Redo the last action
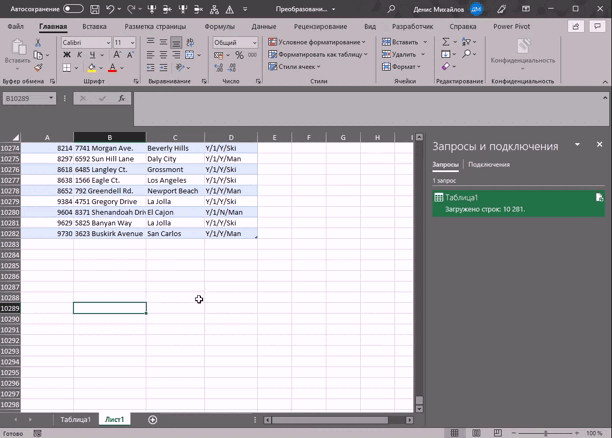612x438 pixels. pos(131,9)
